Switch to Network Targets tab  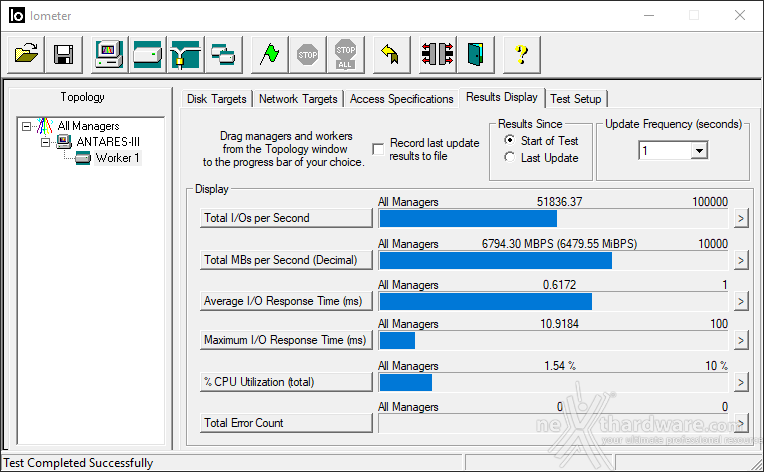[298, 99]
